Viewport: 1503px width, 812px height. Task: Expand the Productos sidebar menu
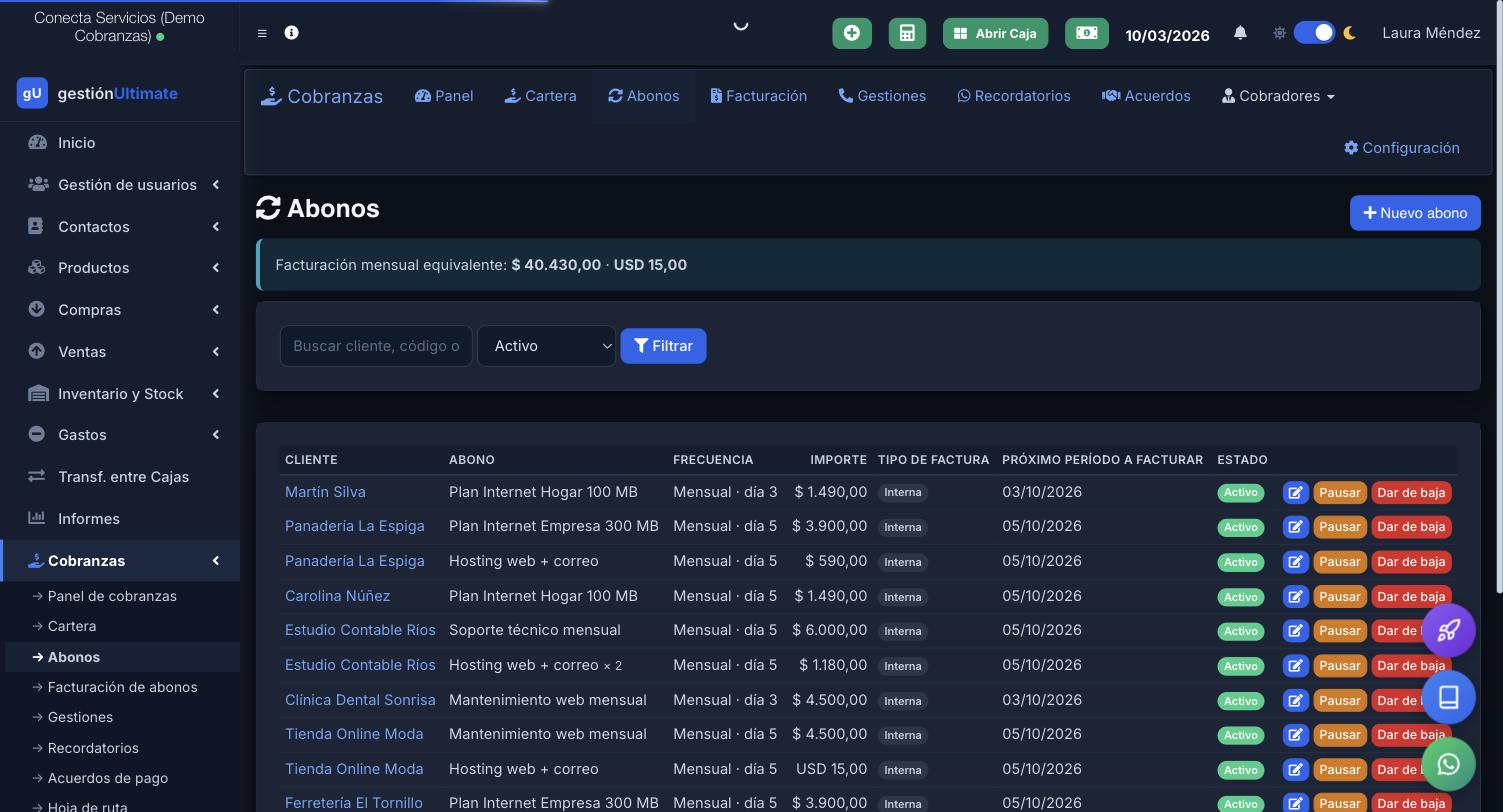pos(120,268)
